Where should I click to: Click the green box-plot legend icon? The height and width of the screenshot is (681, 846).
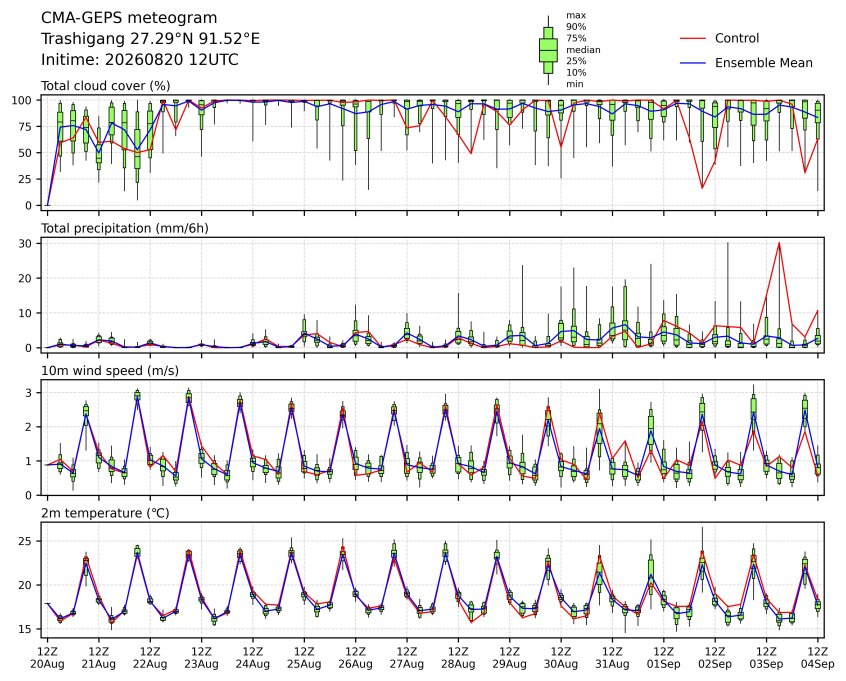click(x=548, y=50)
